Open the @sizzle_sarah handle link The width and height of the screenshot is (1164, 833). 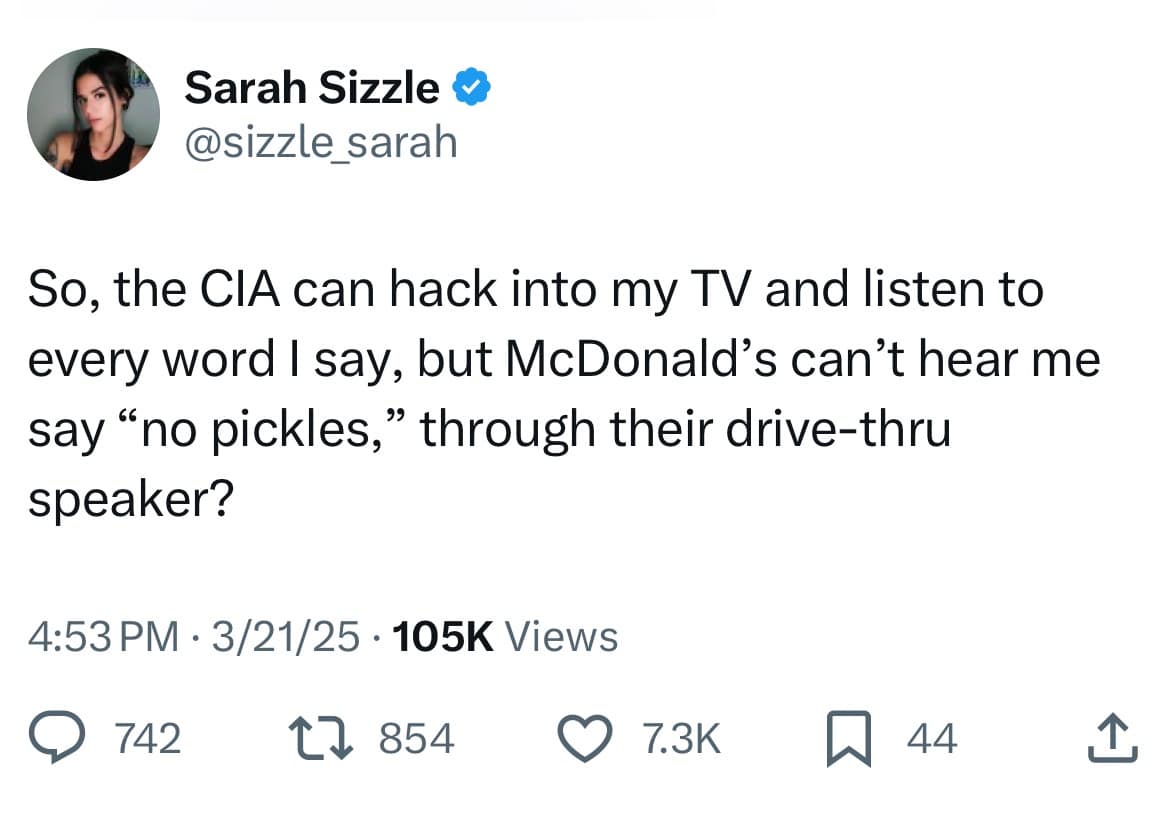[320, 142]
